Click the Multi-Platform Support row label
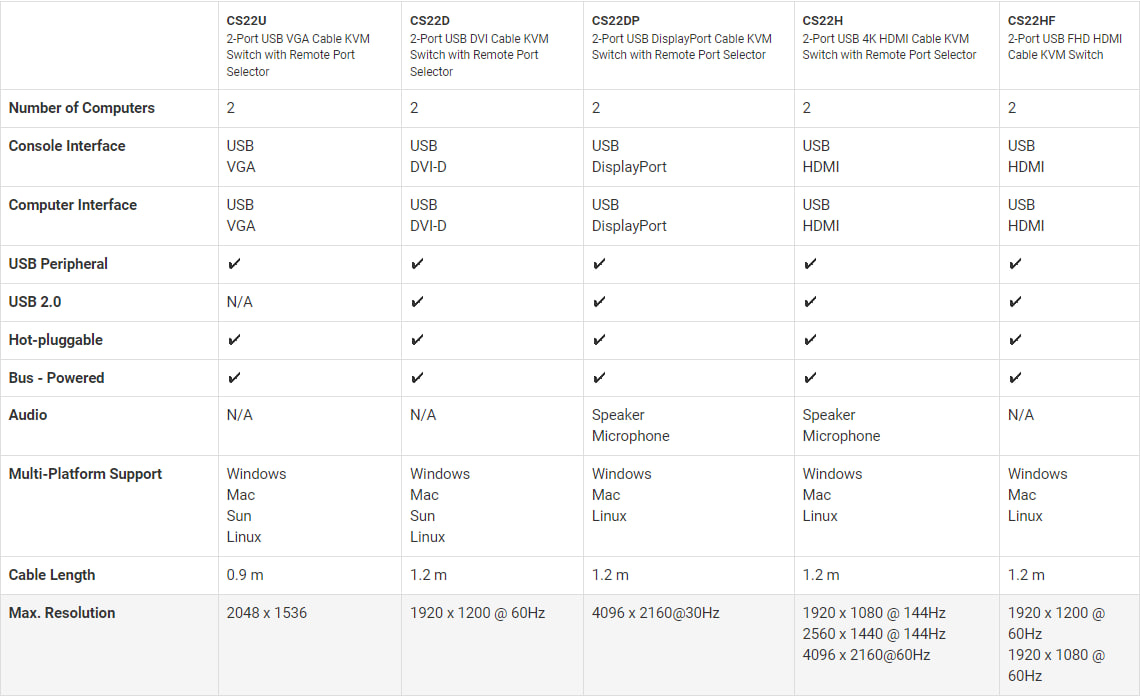Viewport: 1140px width, 696px height. [x=85, y=473]
